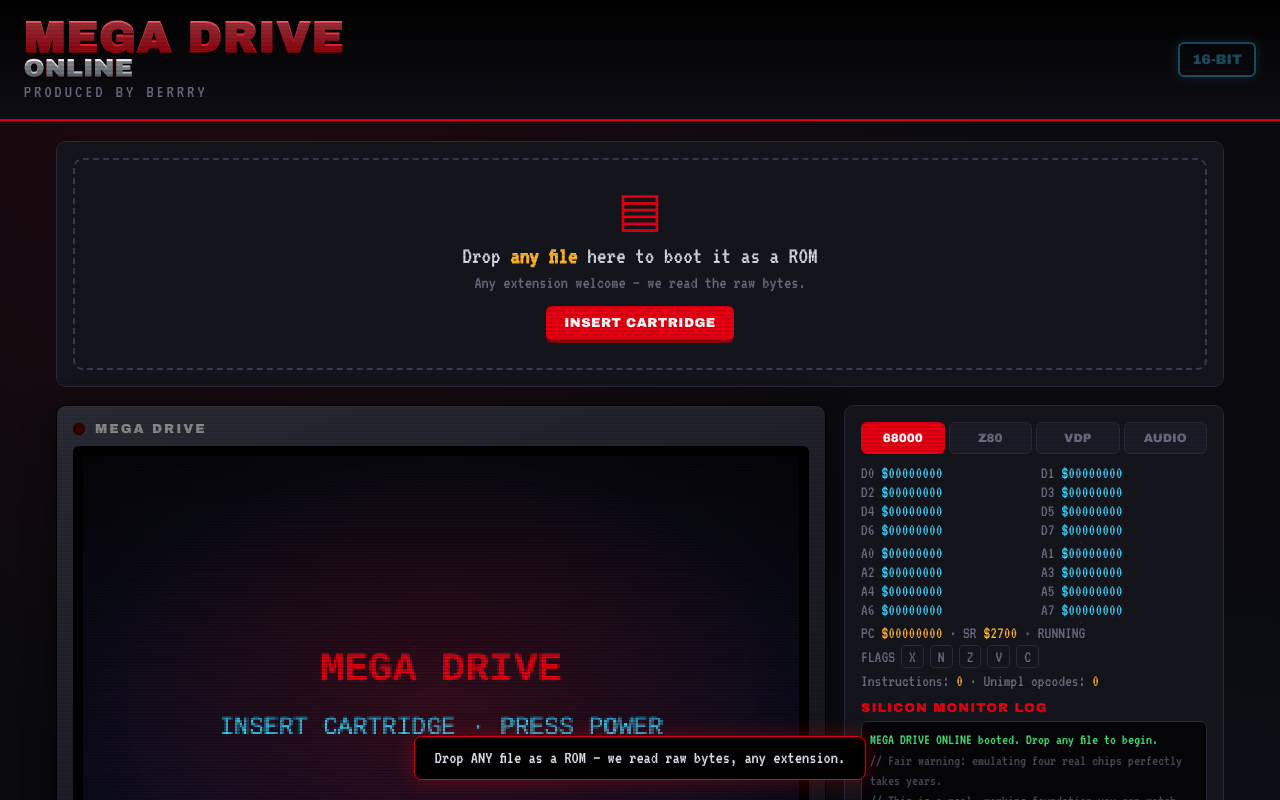Click the C flag box
The width and height of the screenshot is (1280, 800).
1027,657
